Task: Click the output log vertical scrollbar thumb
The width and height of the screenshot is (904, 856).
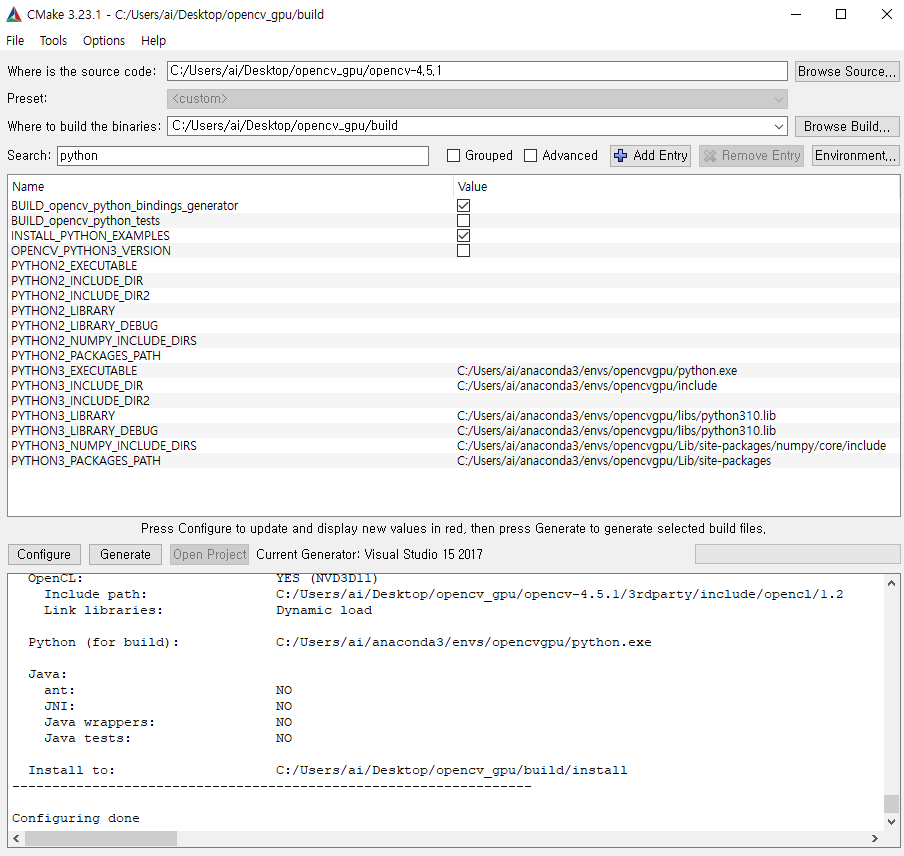Action: pos(891,803)
